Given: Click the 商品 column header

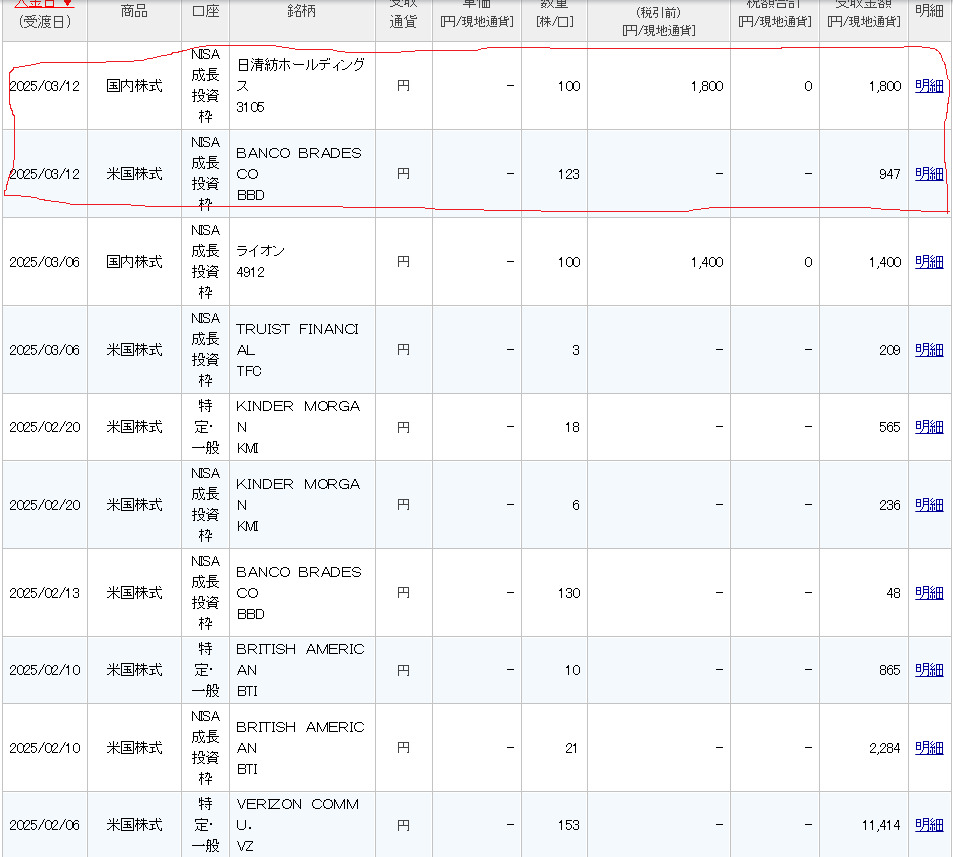Looking at the screenshot, I should 134,11.
